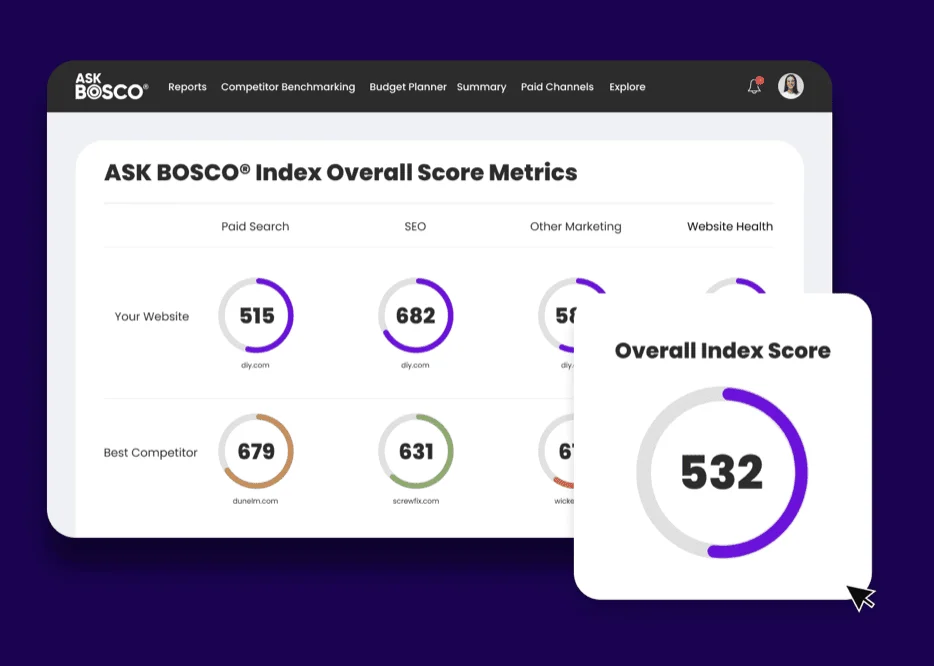Open the Reports menu
Image resolution: width=934 pixels, height=666 pixels.
187,87
